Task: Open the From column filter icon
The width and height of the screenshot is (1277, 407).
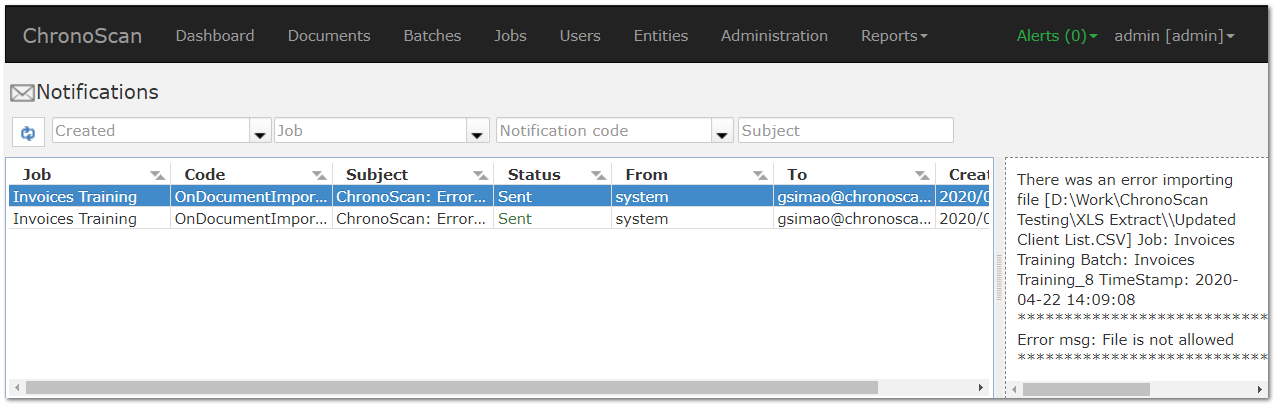Action: [x=760, y=175]
